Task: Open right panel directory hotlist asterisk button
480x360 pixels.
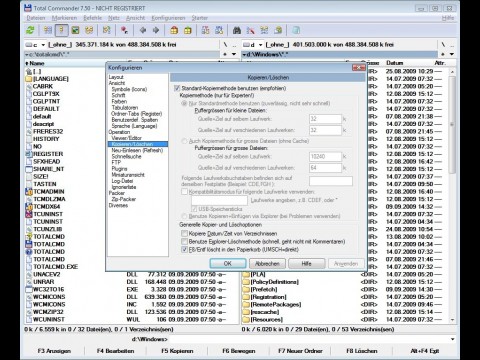Action: coord(443,54)
